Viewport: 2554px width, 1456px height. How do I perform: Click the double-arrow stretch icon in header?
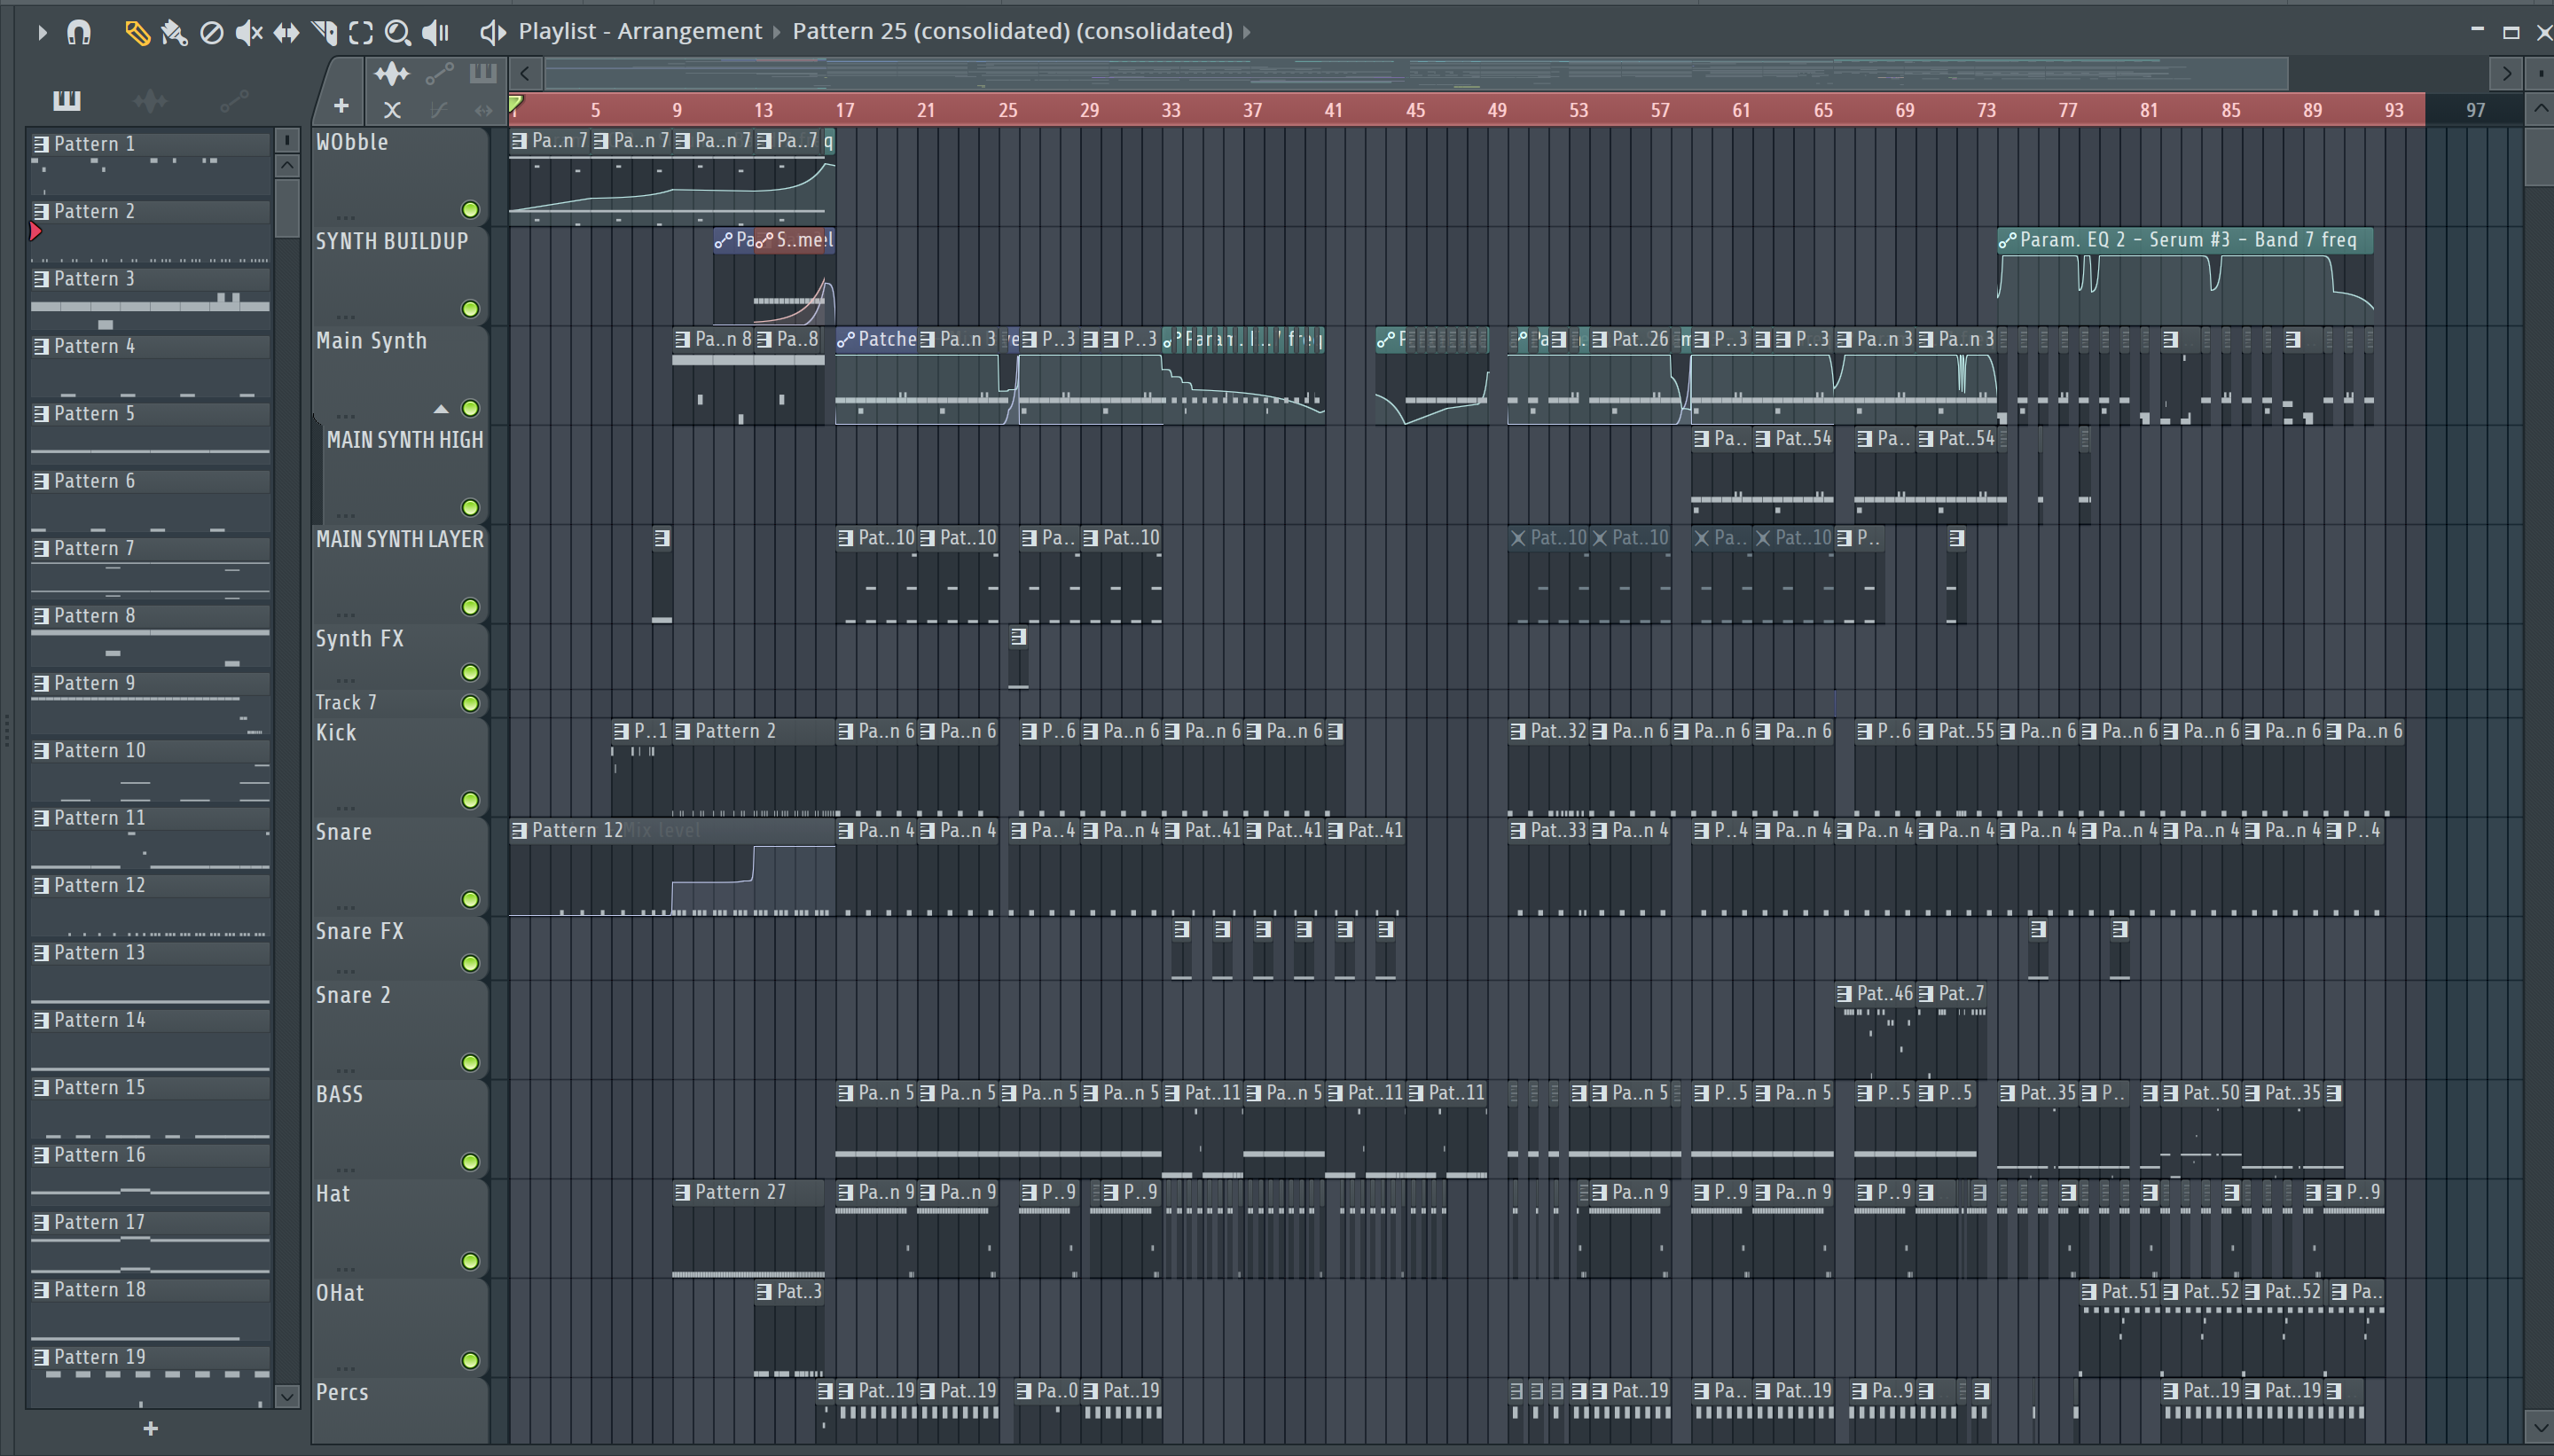tap(484, 110)
